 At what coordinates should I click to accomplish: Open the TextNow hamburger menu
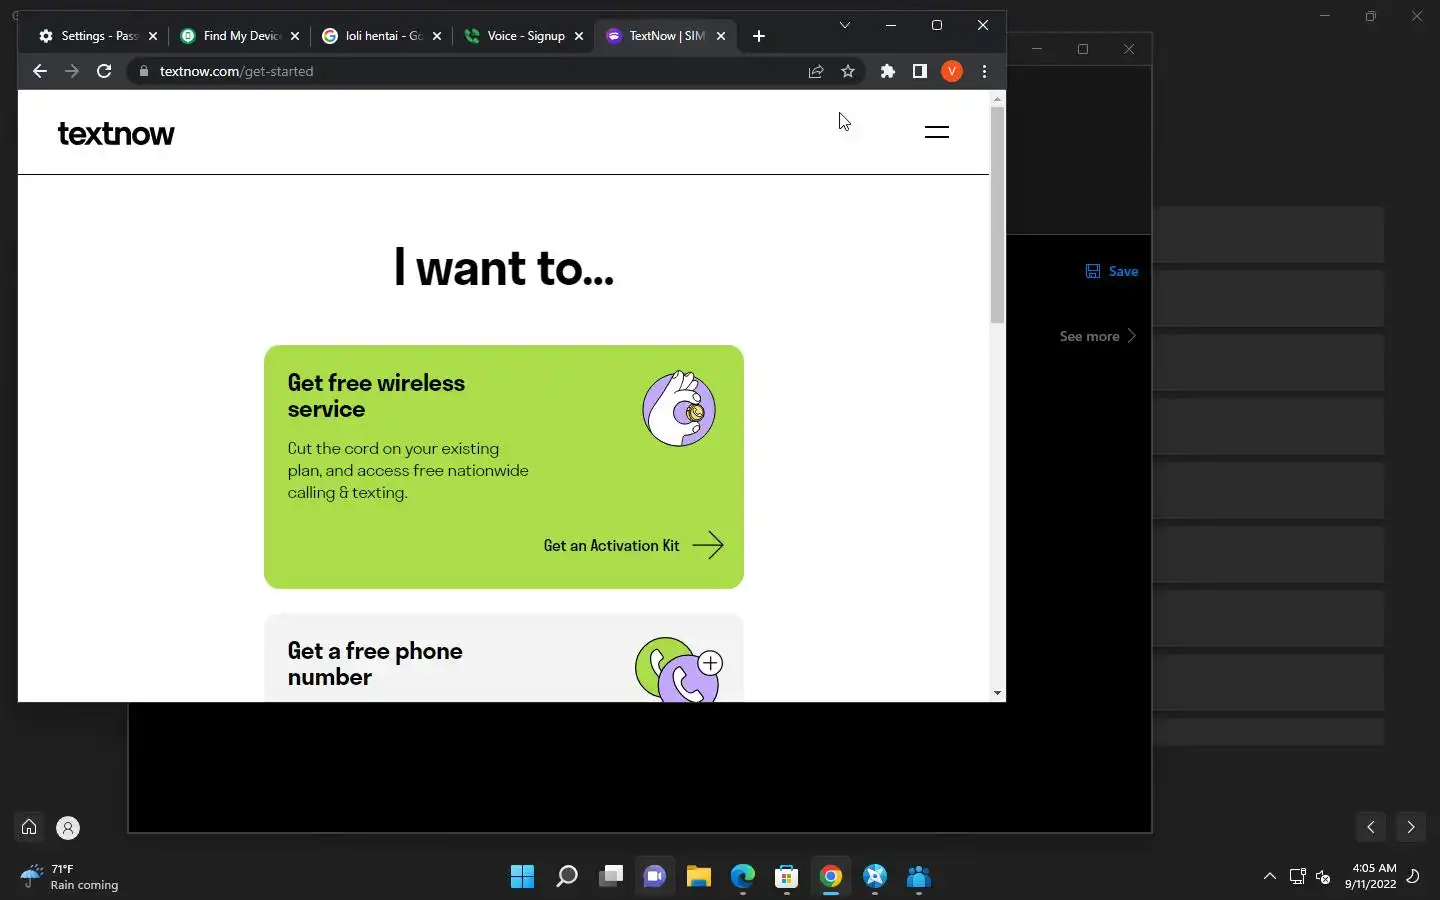click(937, 132)
